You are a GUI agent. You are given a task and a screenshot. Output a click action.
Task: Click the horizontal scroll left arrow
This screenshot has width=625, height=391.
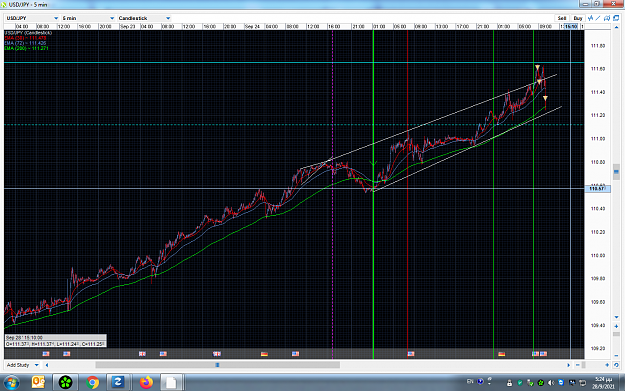point(47,365)
